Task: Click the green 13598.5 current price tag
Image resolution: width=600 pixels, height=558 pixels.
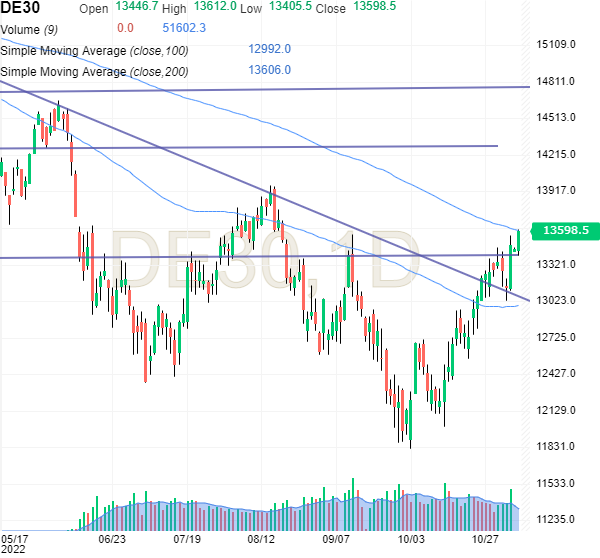Action: pos(564,230)
